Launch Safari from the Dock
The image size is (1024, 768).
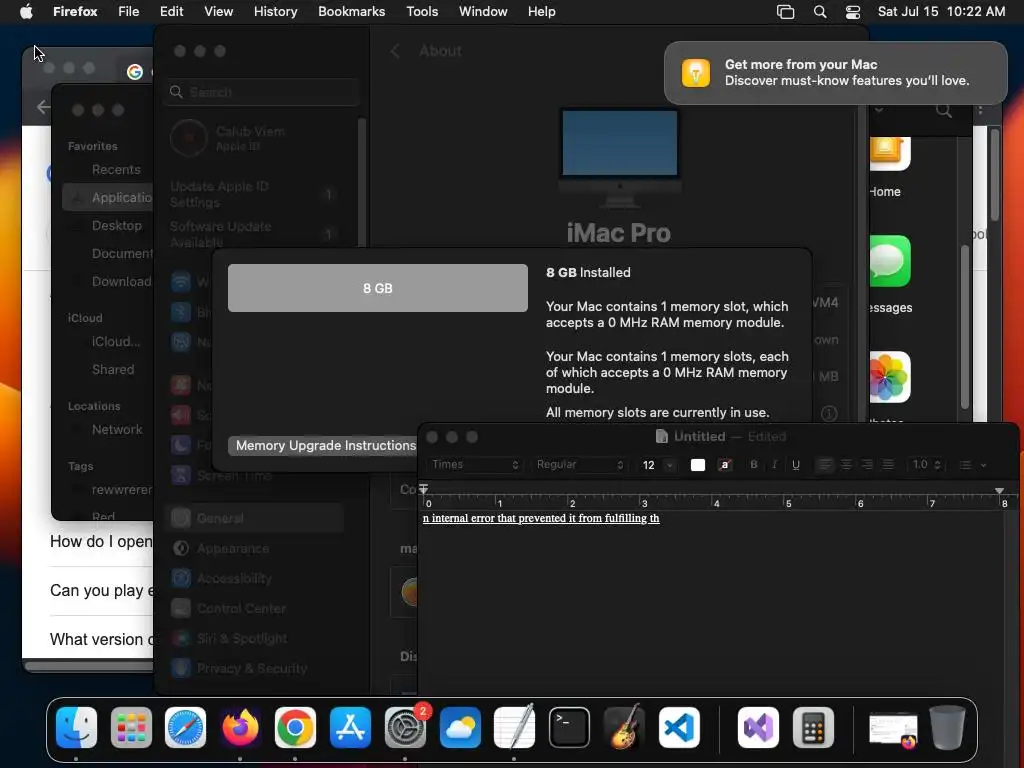185,727
